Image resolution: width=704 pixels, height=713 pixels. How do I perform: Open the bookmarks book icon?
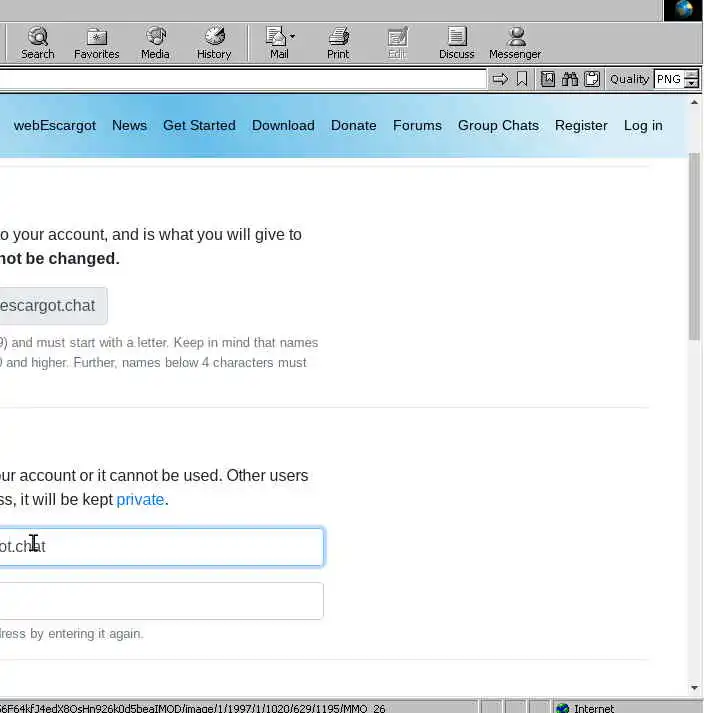click(548, 79)
